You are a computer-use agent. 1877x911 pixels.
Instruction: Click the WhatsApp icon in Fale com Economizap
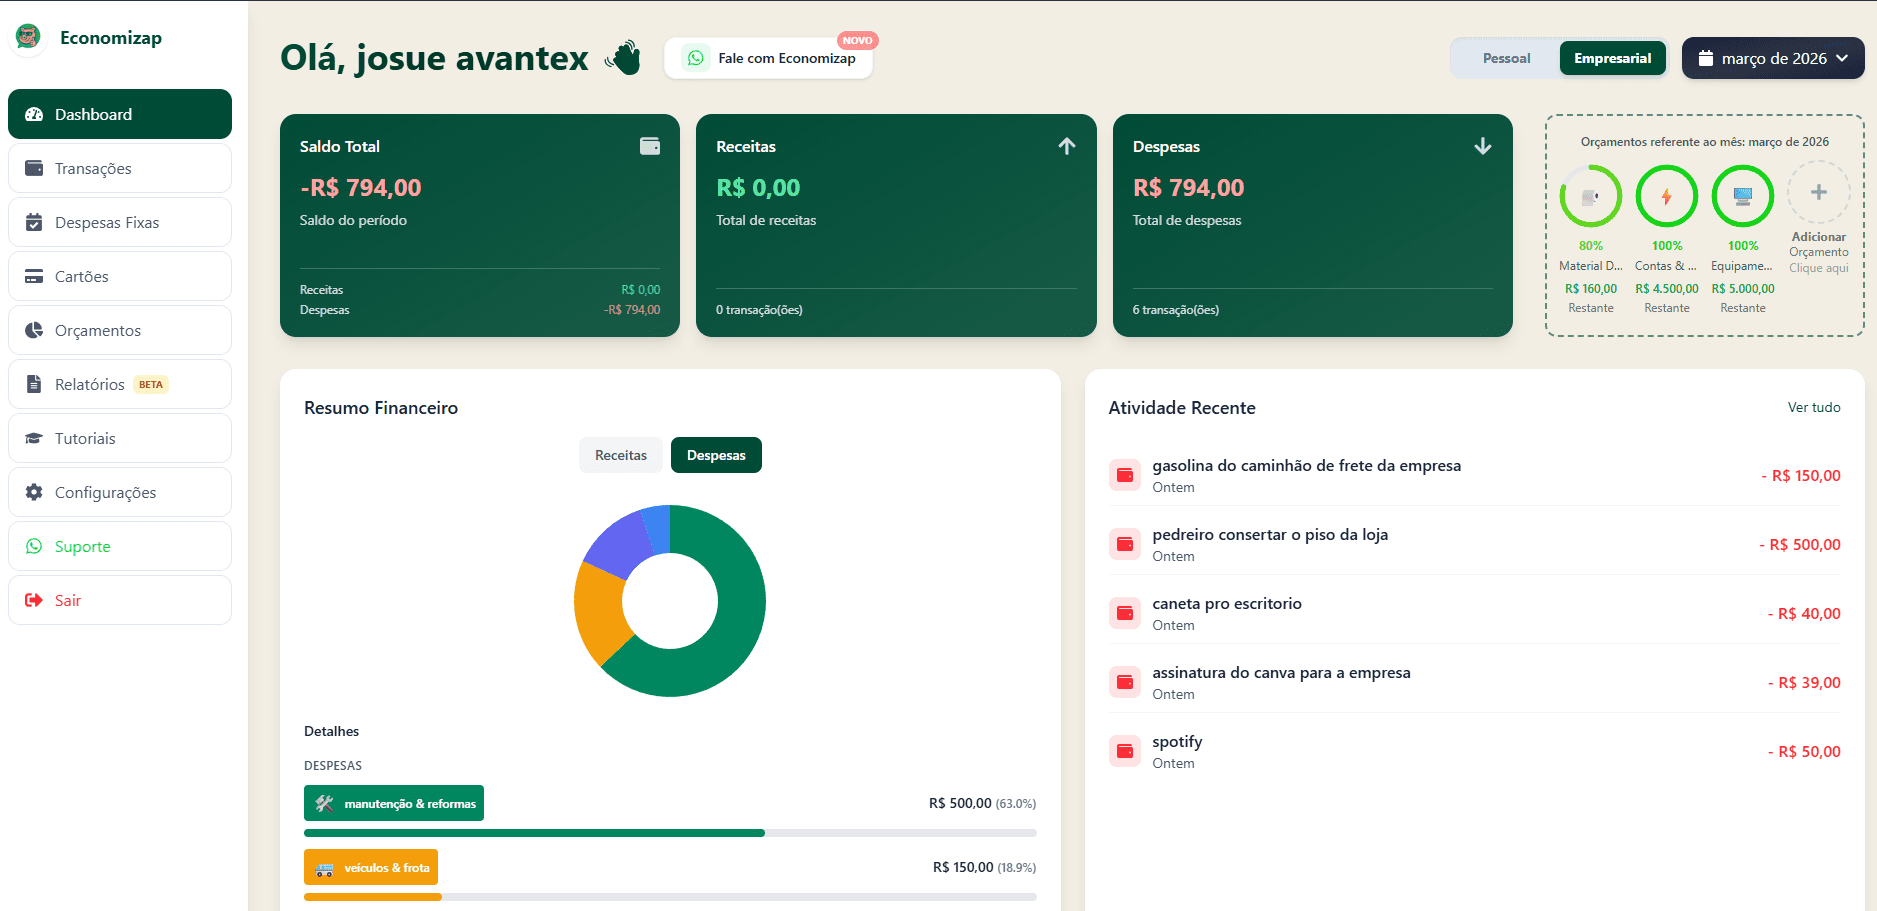696,58
